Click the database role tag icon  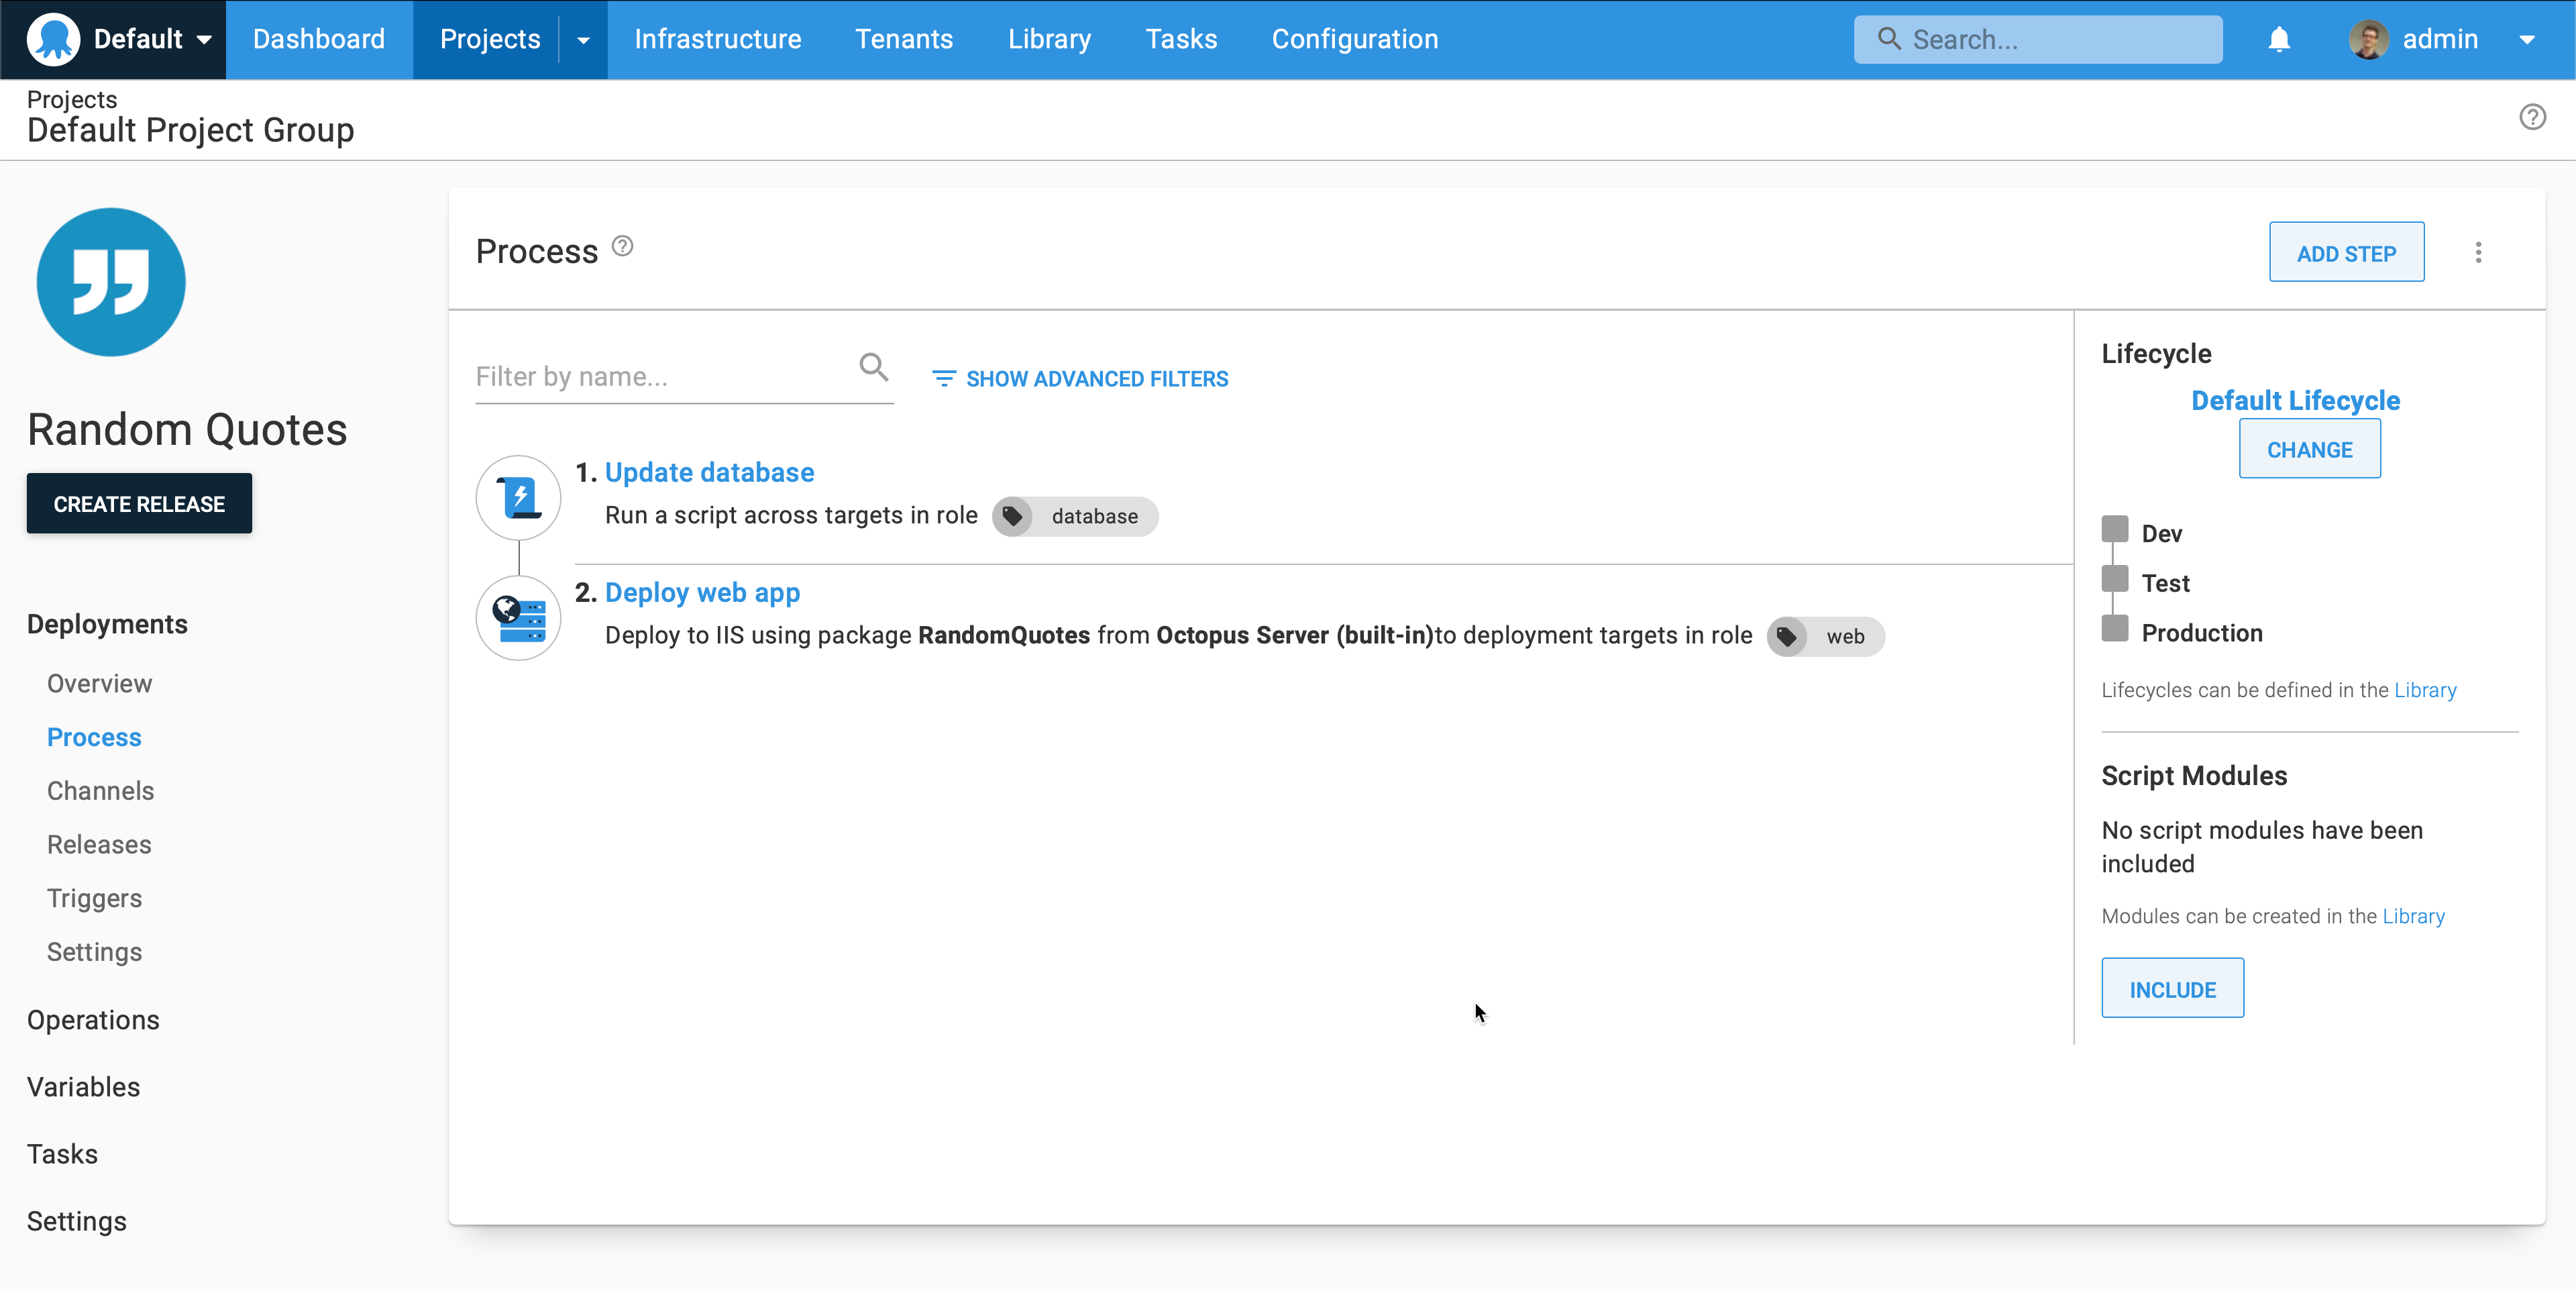pyautogui.click(x=1013, y=516)
